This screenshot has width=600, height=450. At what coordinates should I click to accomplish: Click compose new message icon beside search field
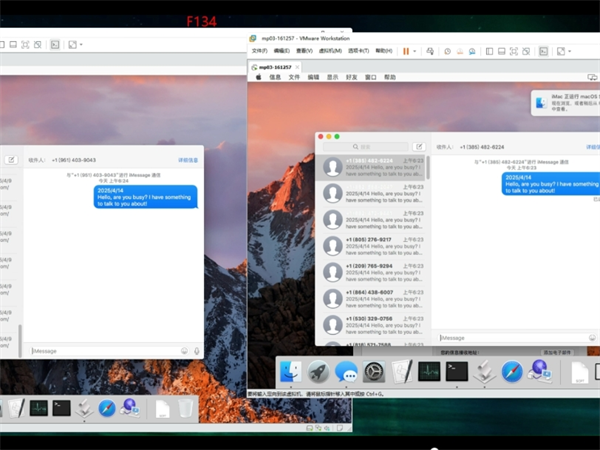coord(419,147)
